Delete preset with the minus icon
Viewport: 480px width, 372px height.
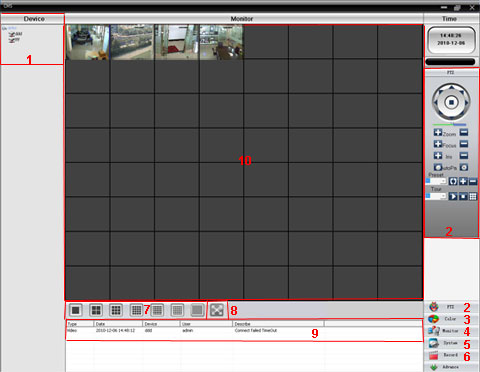point(473,181)
